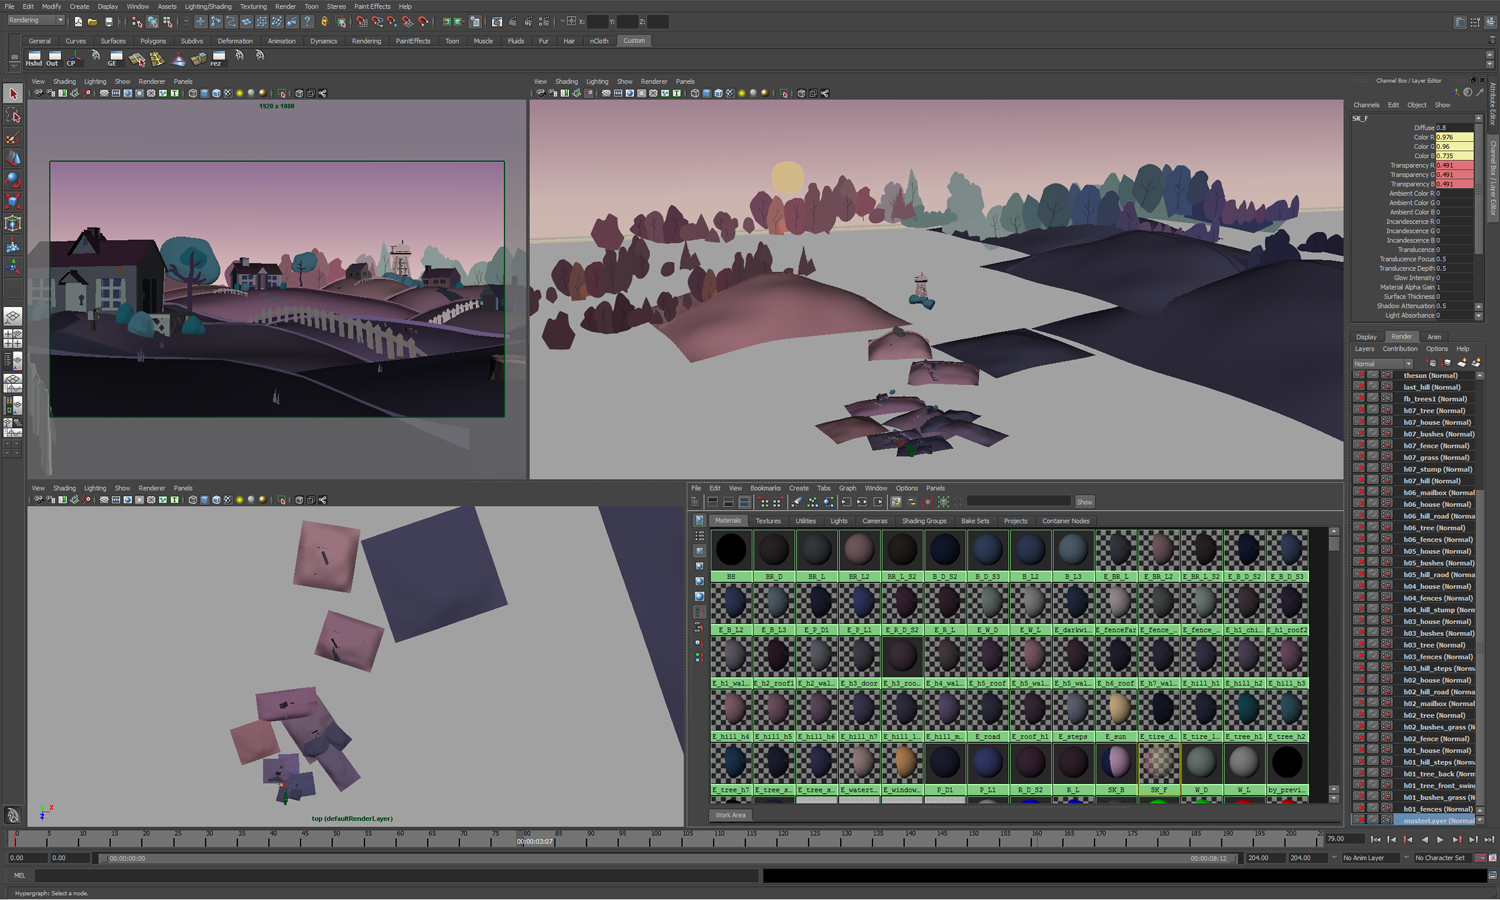Open the Rendering menu set dropdown
This screenshot has width=1500, height=900.
click(x=36, y=21)
